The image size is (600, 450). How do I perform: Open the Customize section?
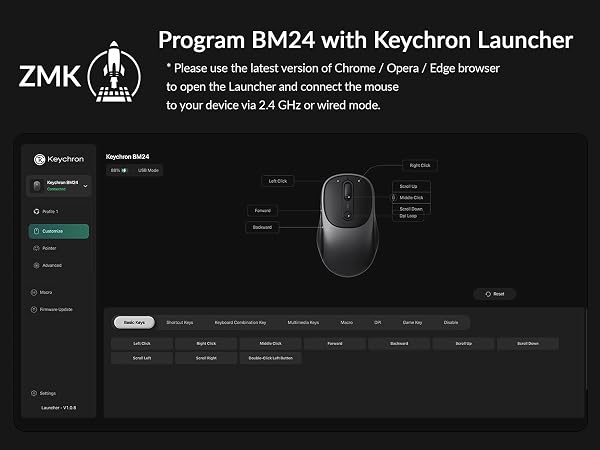point(59,231)
